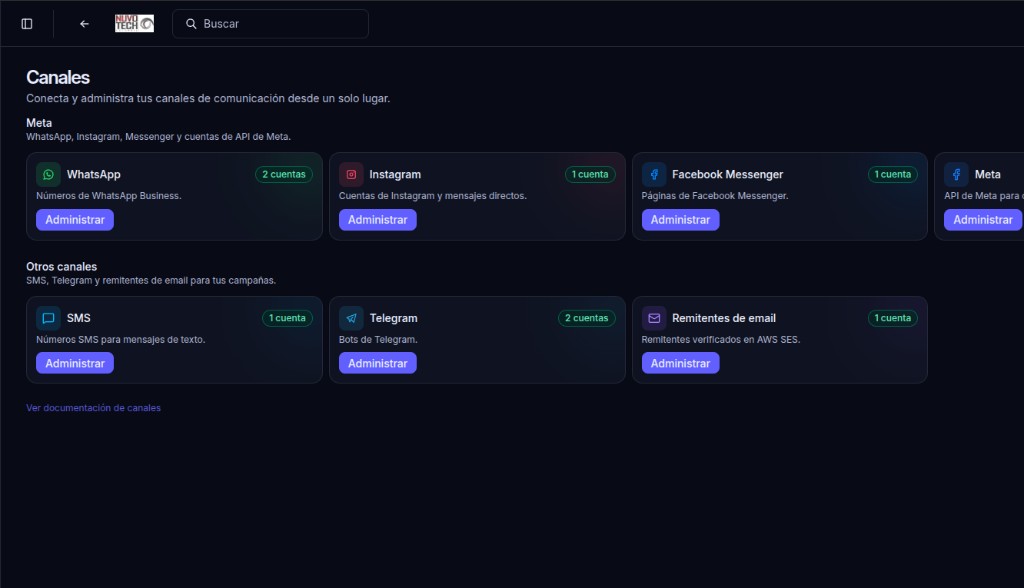Click the Otros canales section heading
The height and width of the screenshot is (588, 1024).
click(x=61, y=267)
